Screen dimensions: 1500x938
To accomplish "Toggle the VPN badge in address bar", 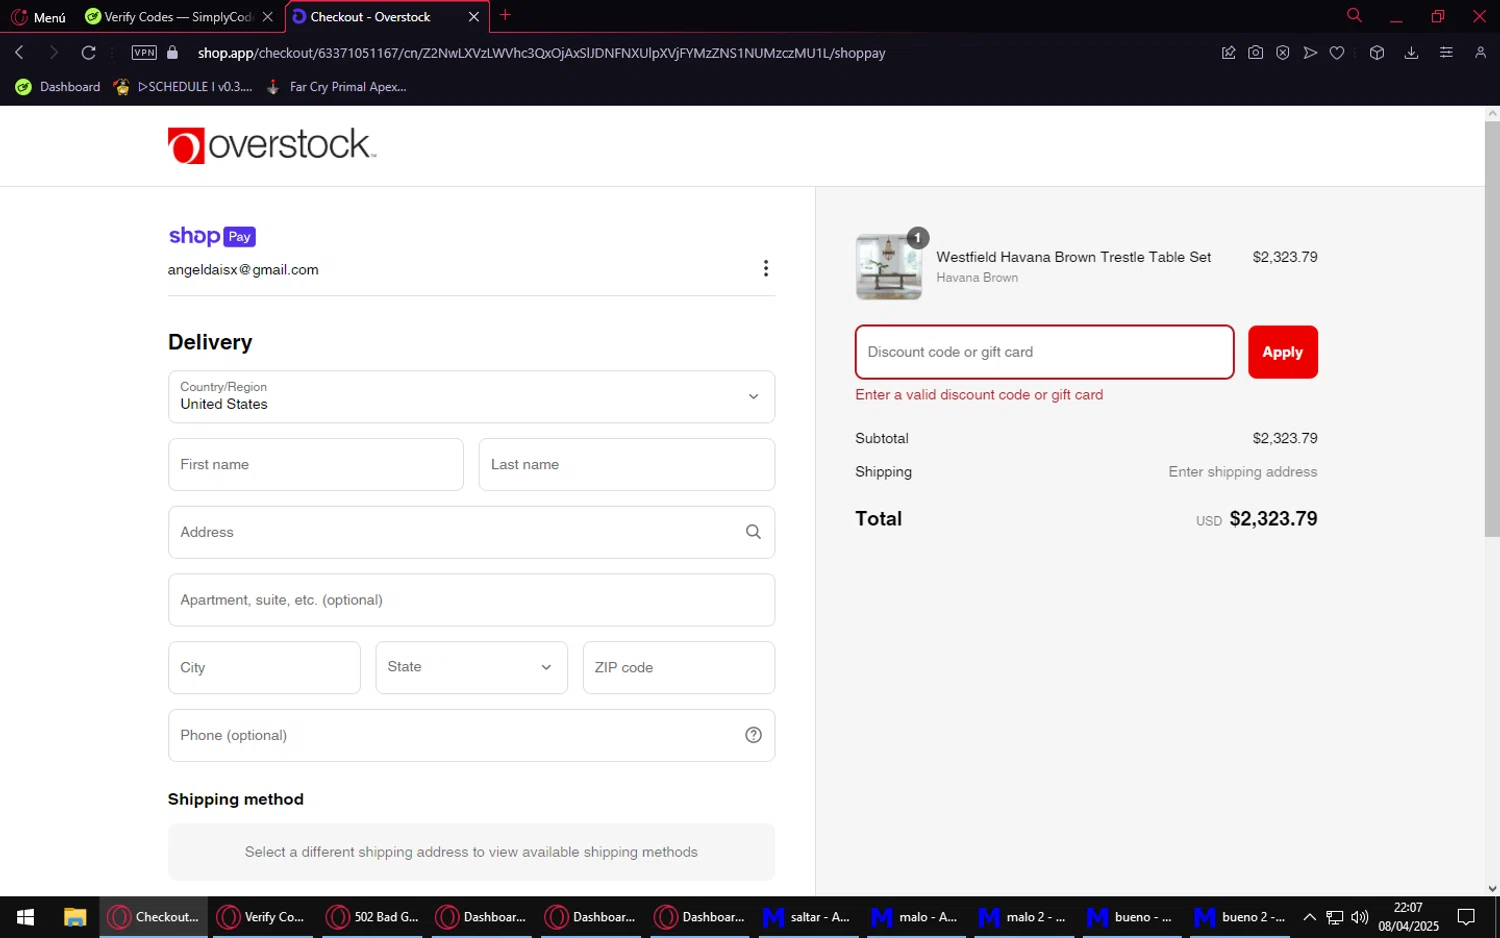I will (x=144, y=53).
